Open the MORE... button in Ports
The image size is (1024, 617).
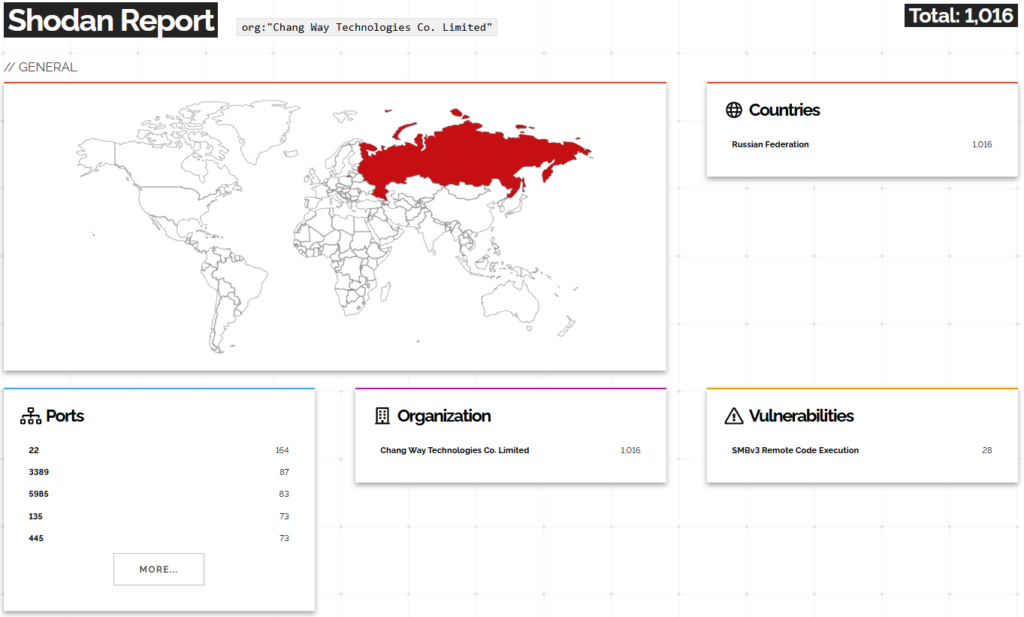click(159, 569)
